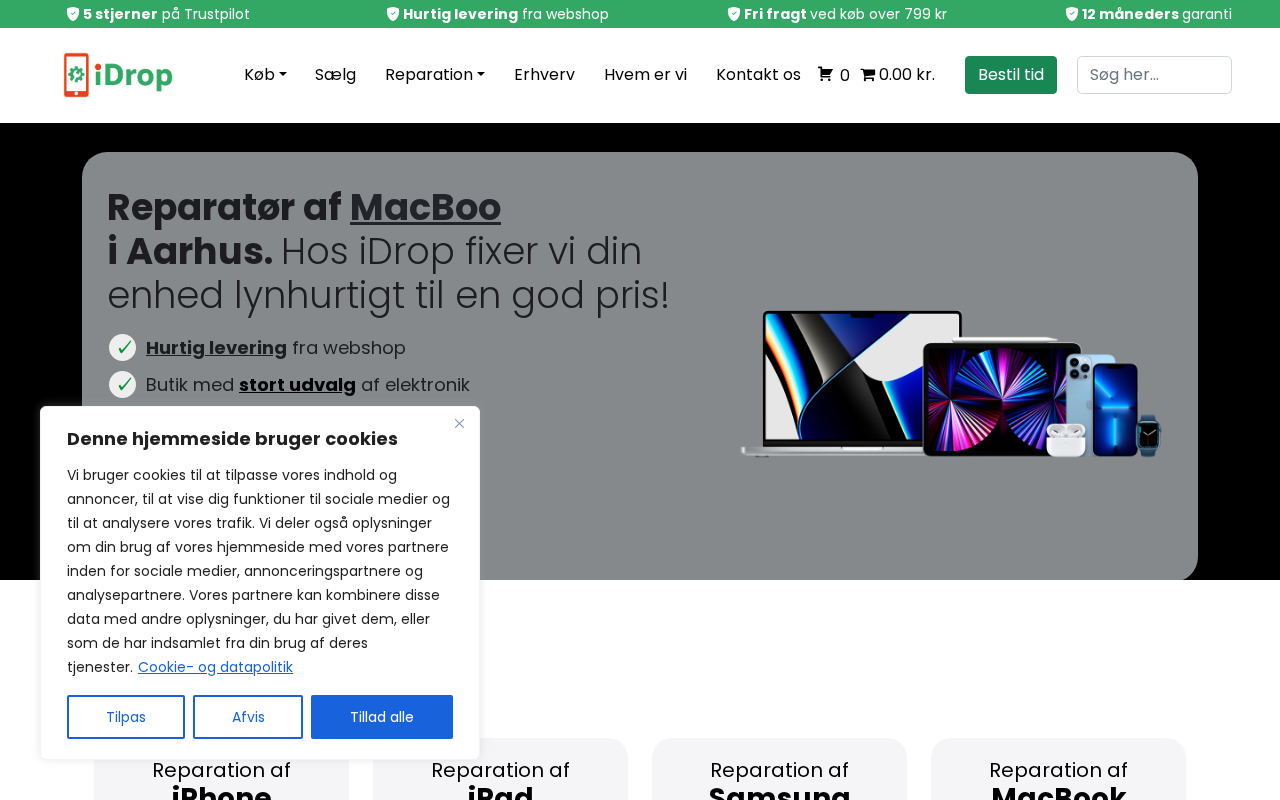Go to the Erhverv page
The image size is (1280, 800).
tap(544, 75)
